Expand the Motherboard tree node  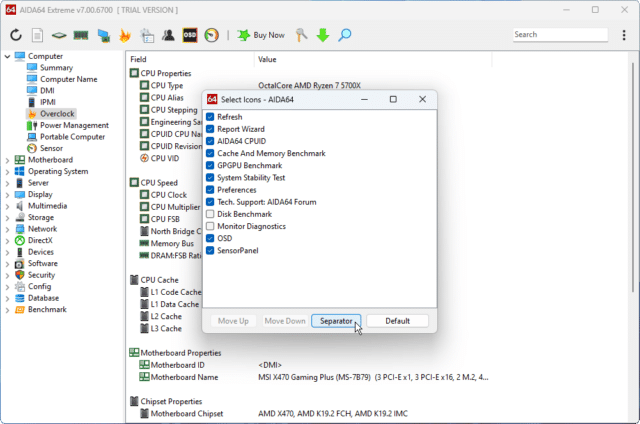coord(7,160)
